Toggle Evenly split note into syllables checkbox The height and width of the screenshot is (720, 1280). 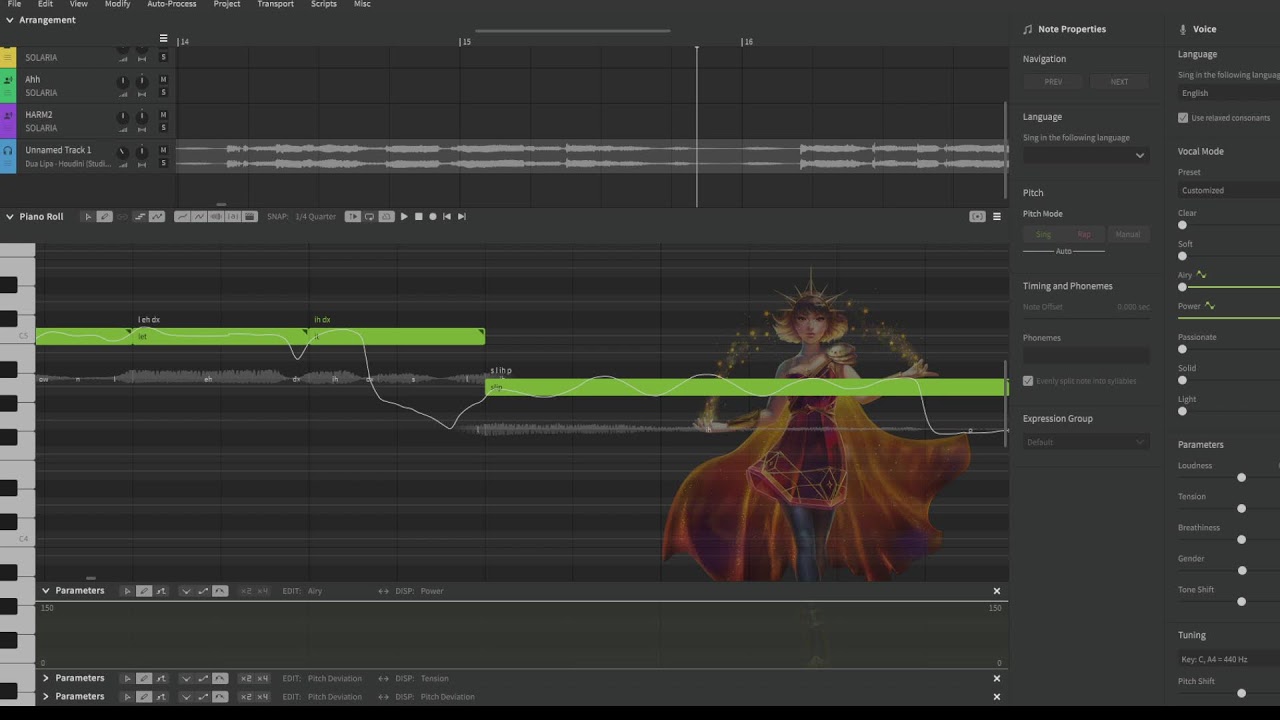1028,381
